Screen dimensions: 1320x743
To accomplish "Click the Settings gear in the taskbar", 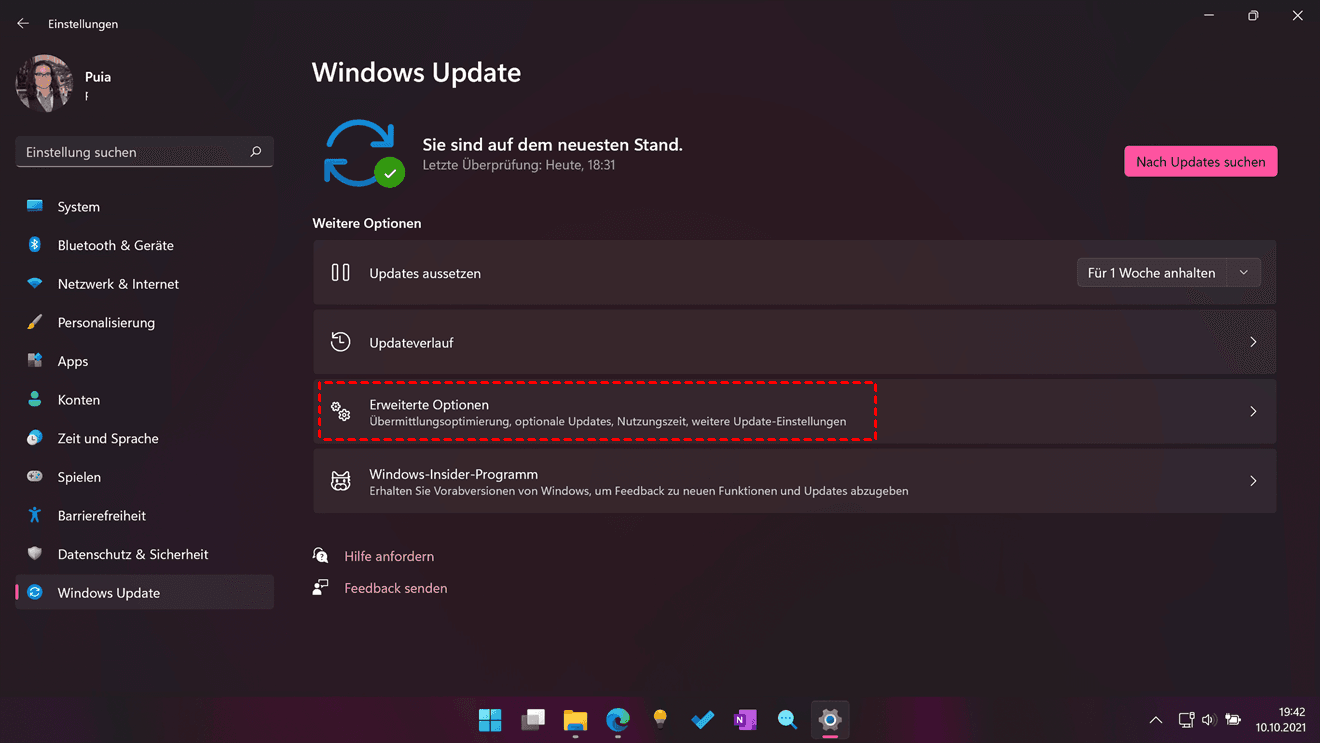I will click(830, 719).
